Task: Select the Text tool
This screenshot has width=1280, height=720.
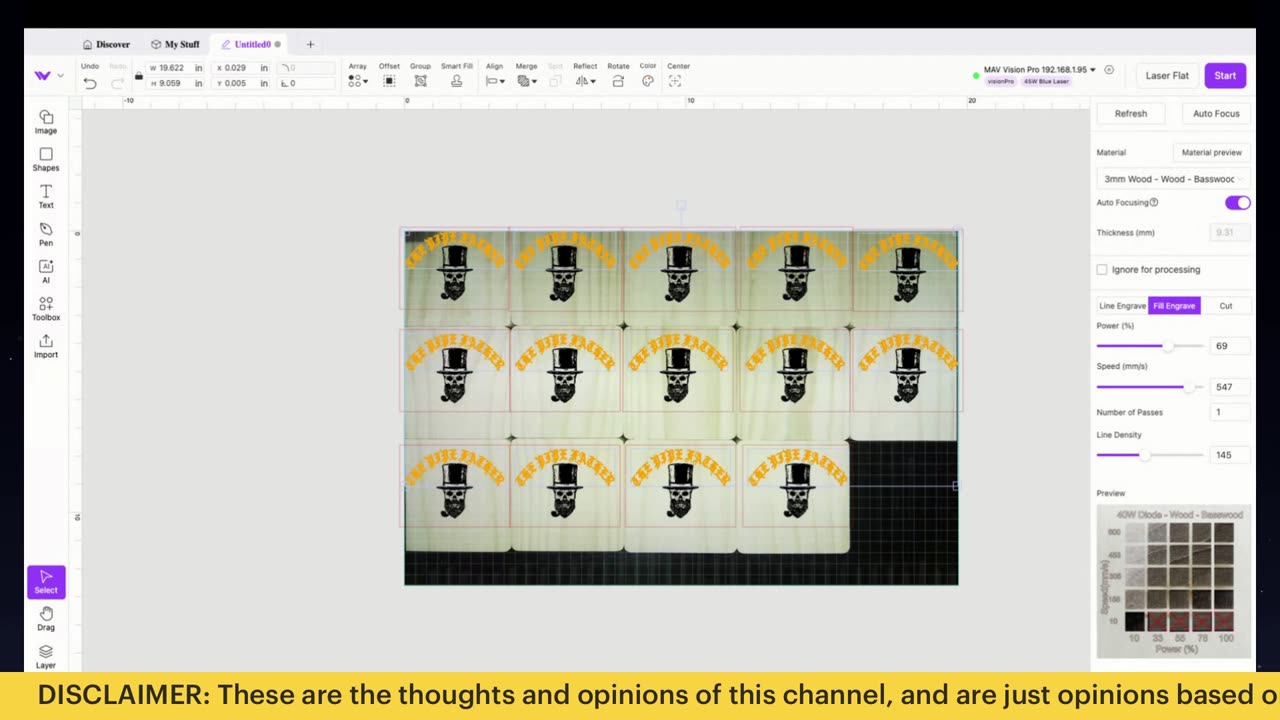Action: coord(46,197)
